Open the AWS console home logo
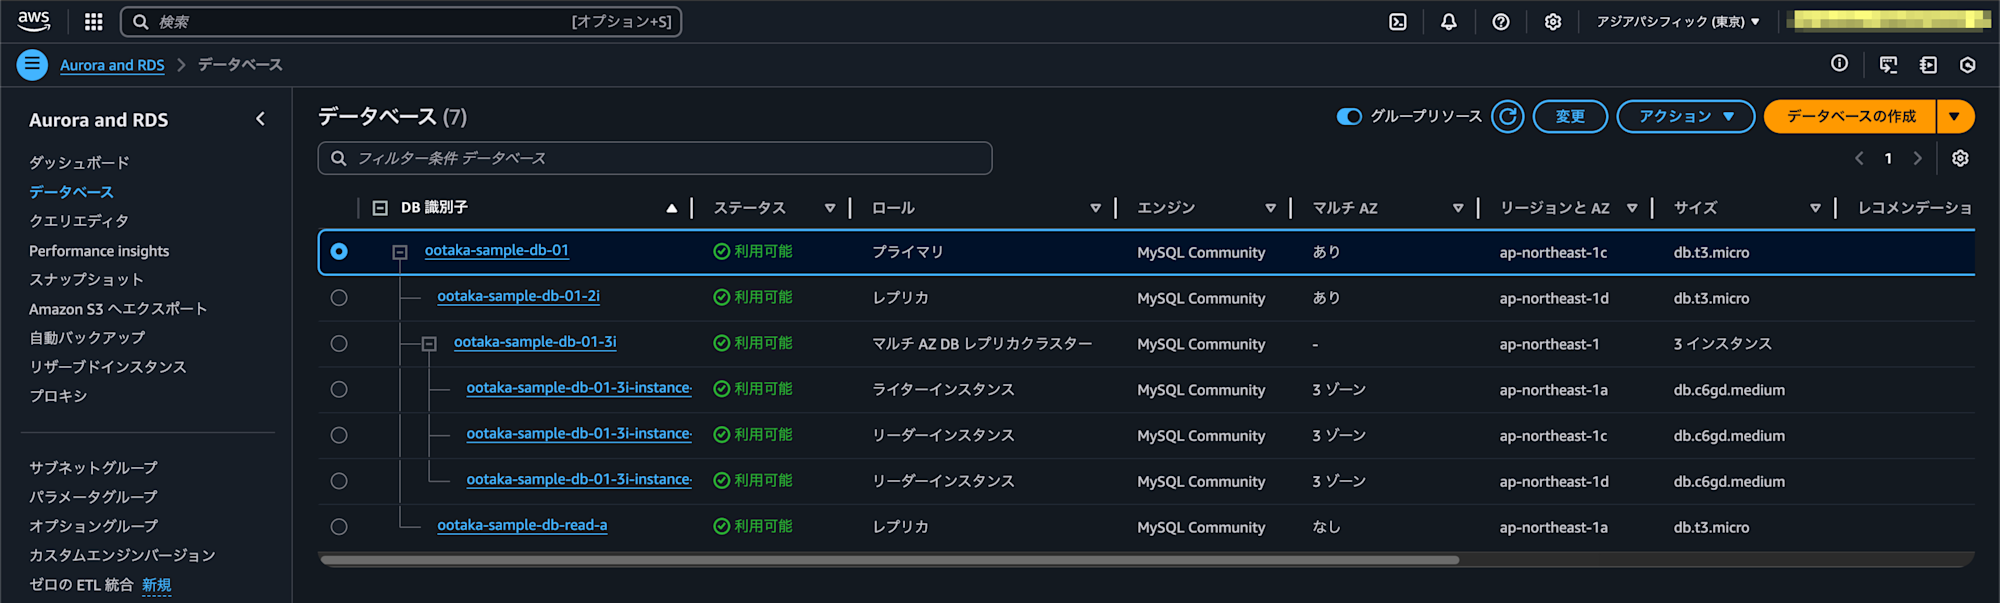 (34, 21)
